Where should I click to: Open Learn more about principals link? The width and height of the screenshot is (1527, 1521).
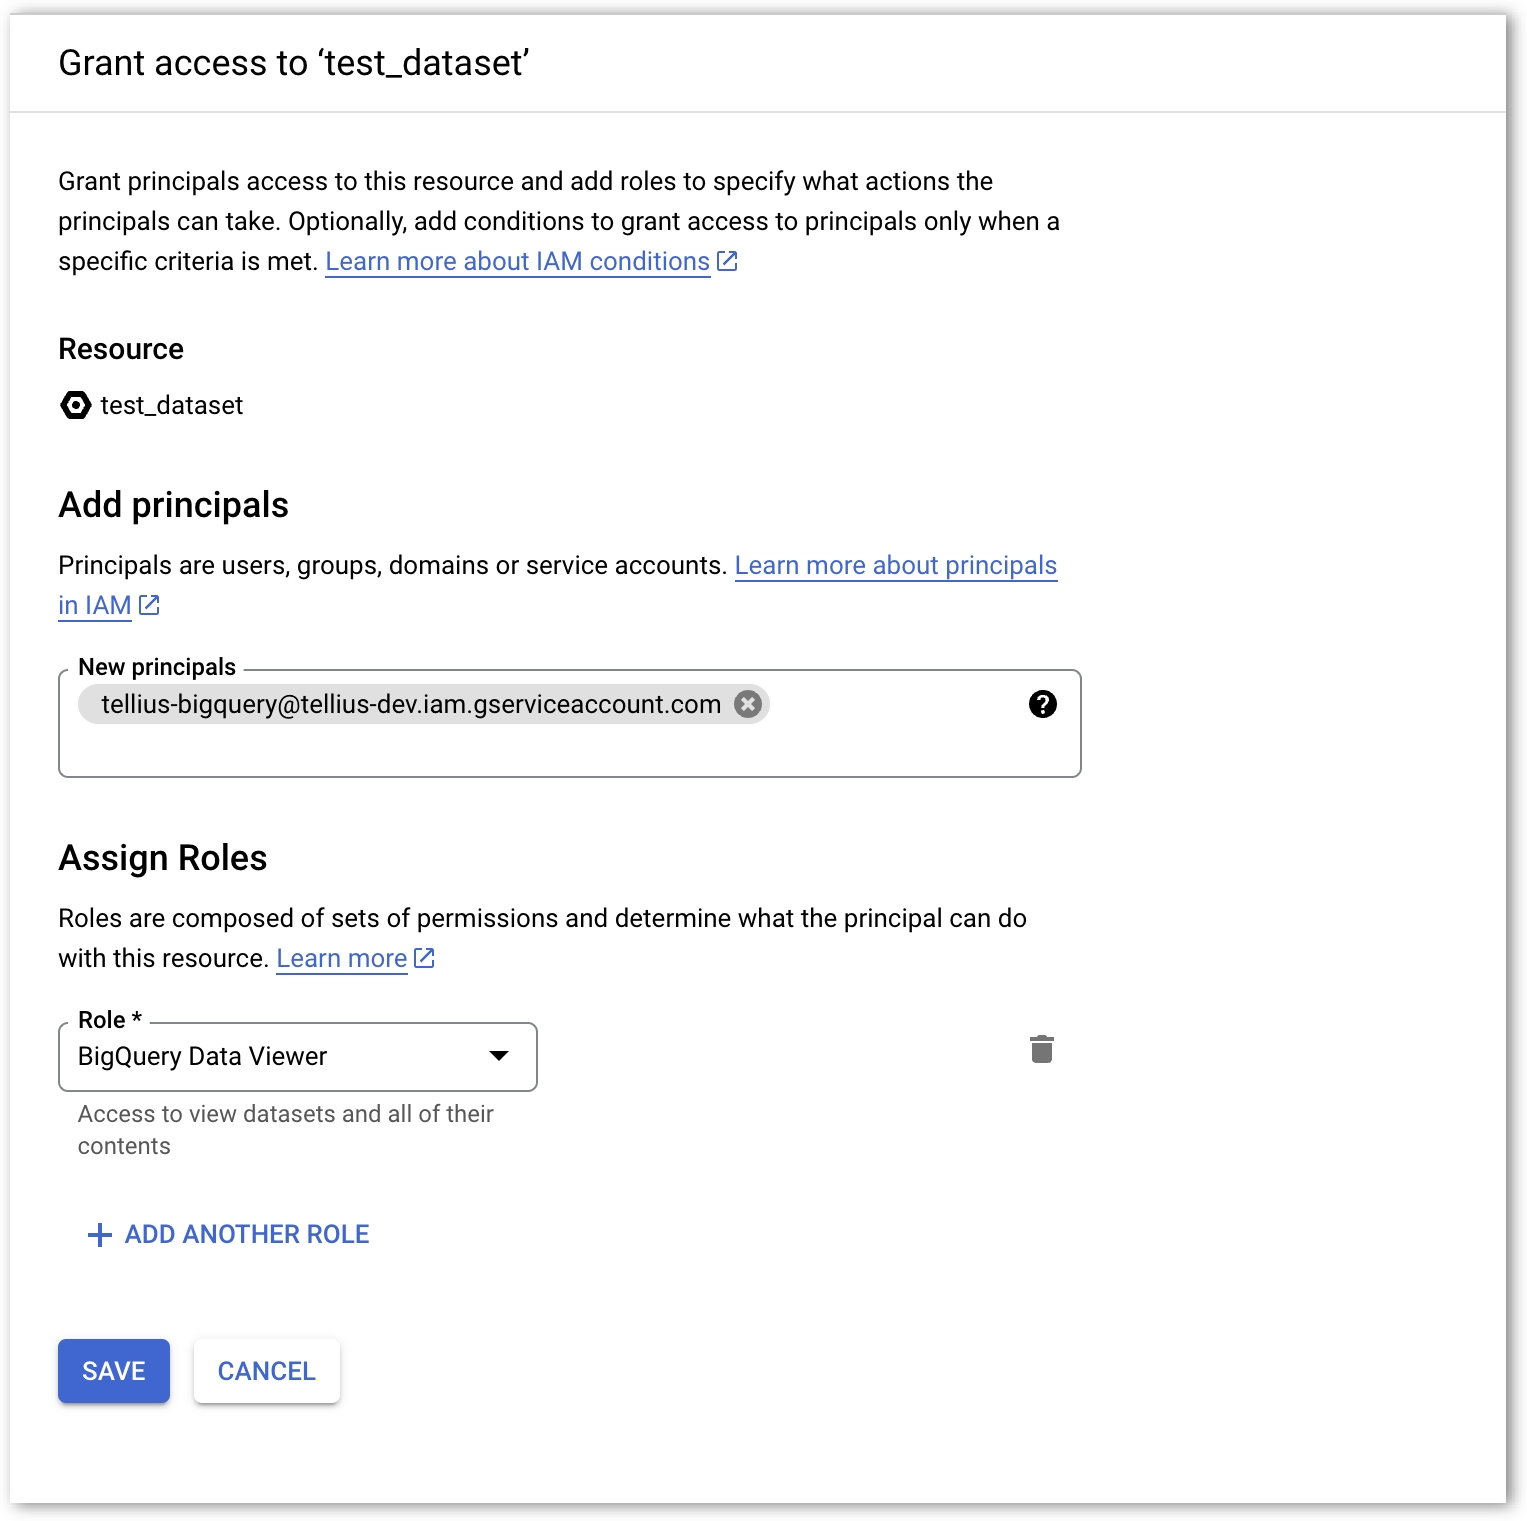(895, 565)
